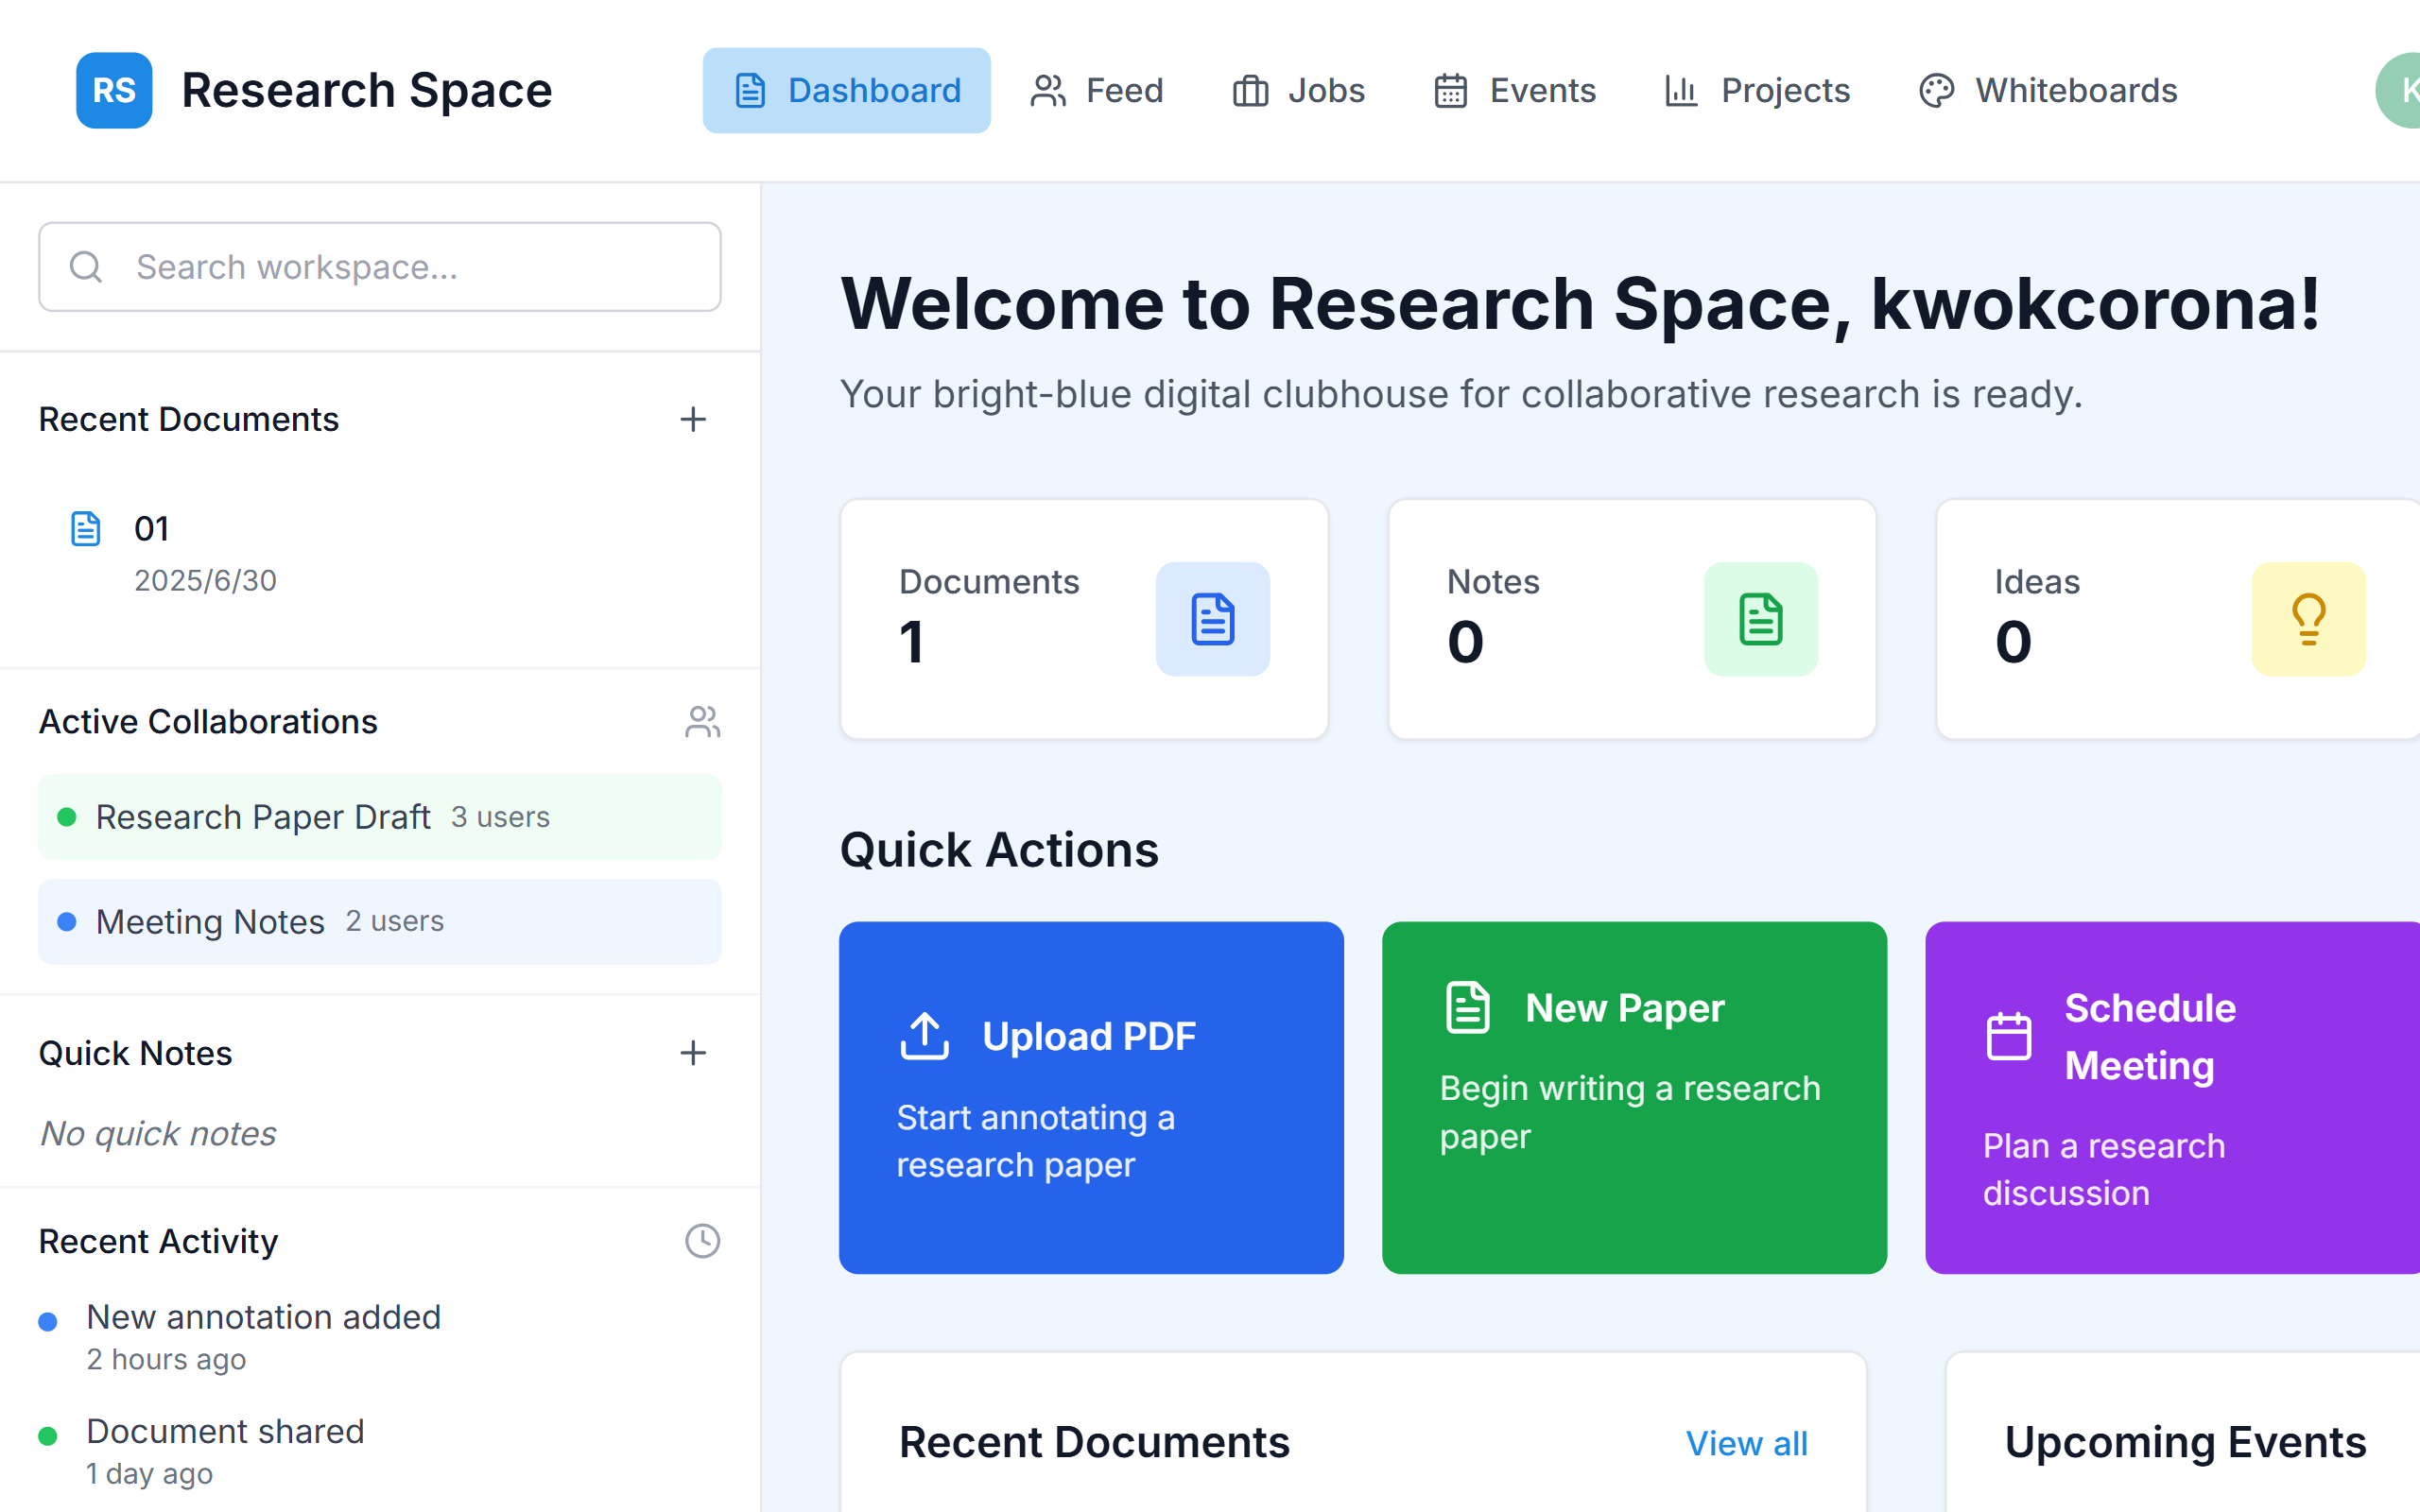The width and height of the screenshot is (2420, 1512).
Task: Switch to the Dashboard tab
Action: (x=846, y=90)
